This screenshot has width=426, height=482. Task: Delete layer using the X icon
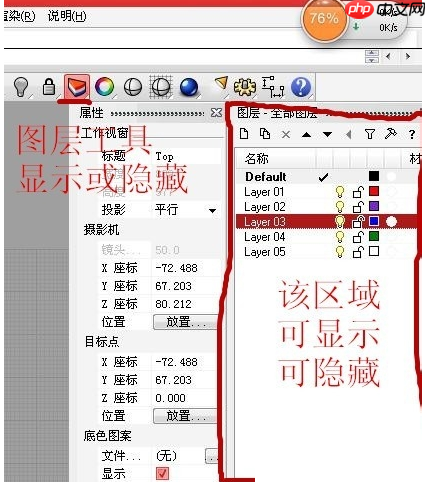point(286,135)
